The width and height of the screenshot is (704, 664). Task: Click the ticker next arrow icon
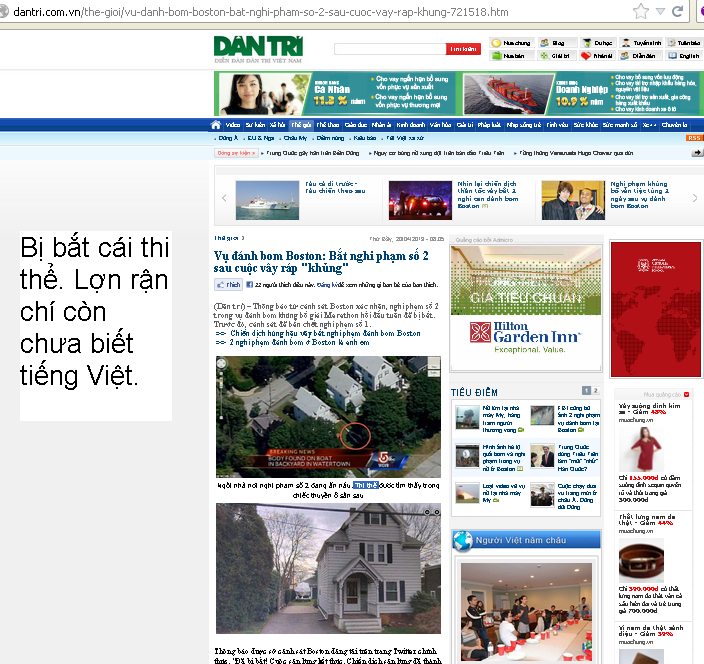tap(697, 153)
